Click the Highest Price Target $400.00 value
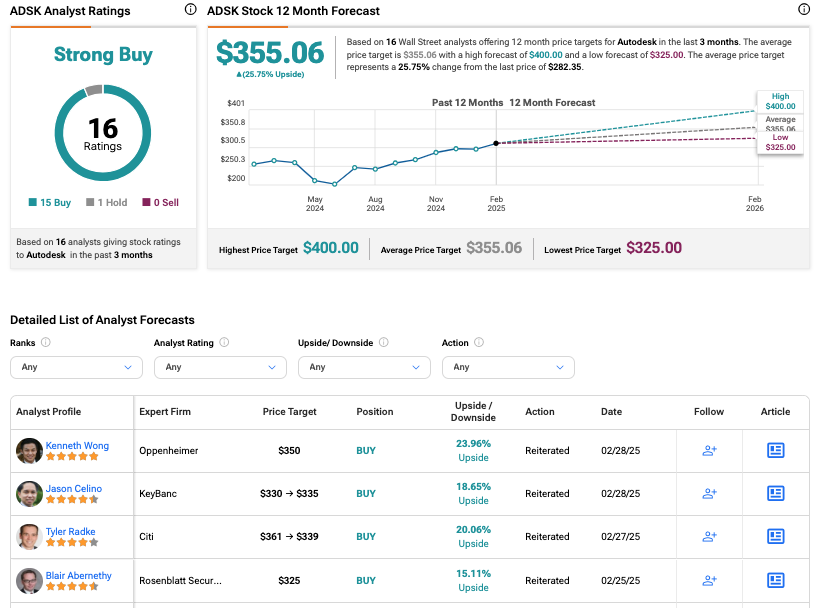The image size is (817, 608). click(x=331, y=248)
